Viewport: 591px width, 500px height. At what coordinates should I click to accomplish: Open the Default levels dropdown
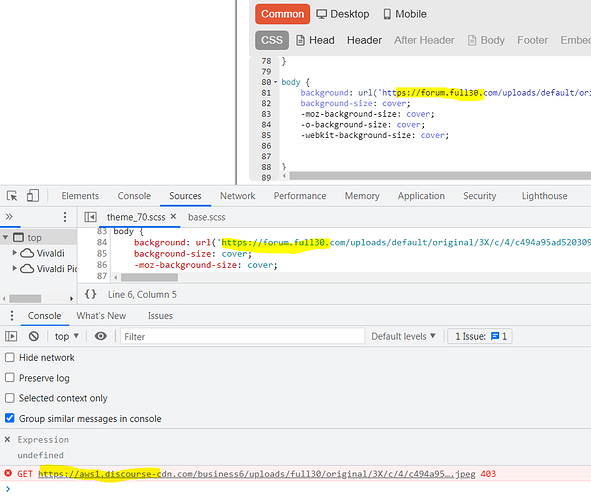point(403,336)
